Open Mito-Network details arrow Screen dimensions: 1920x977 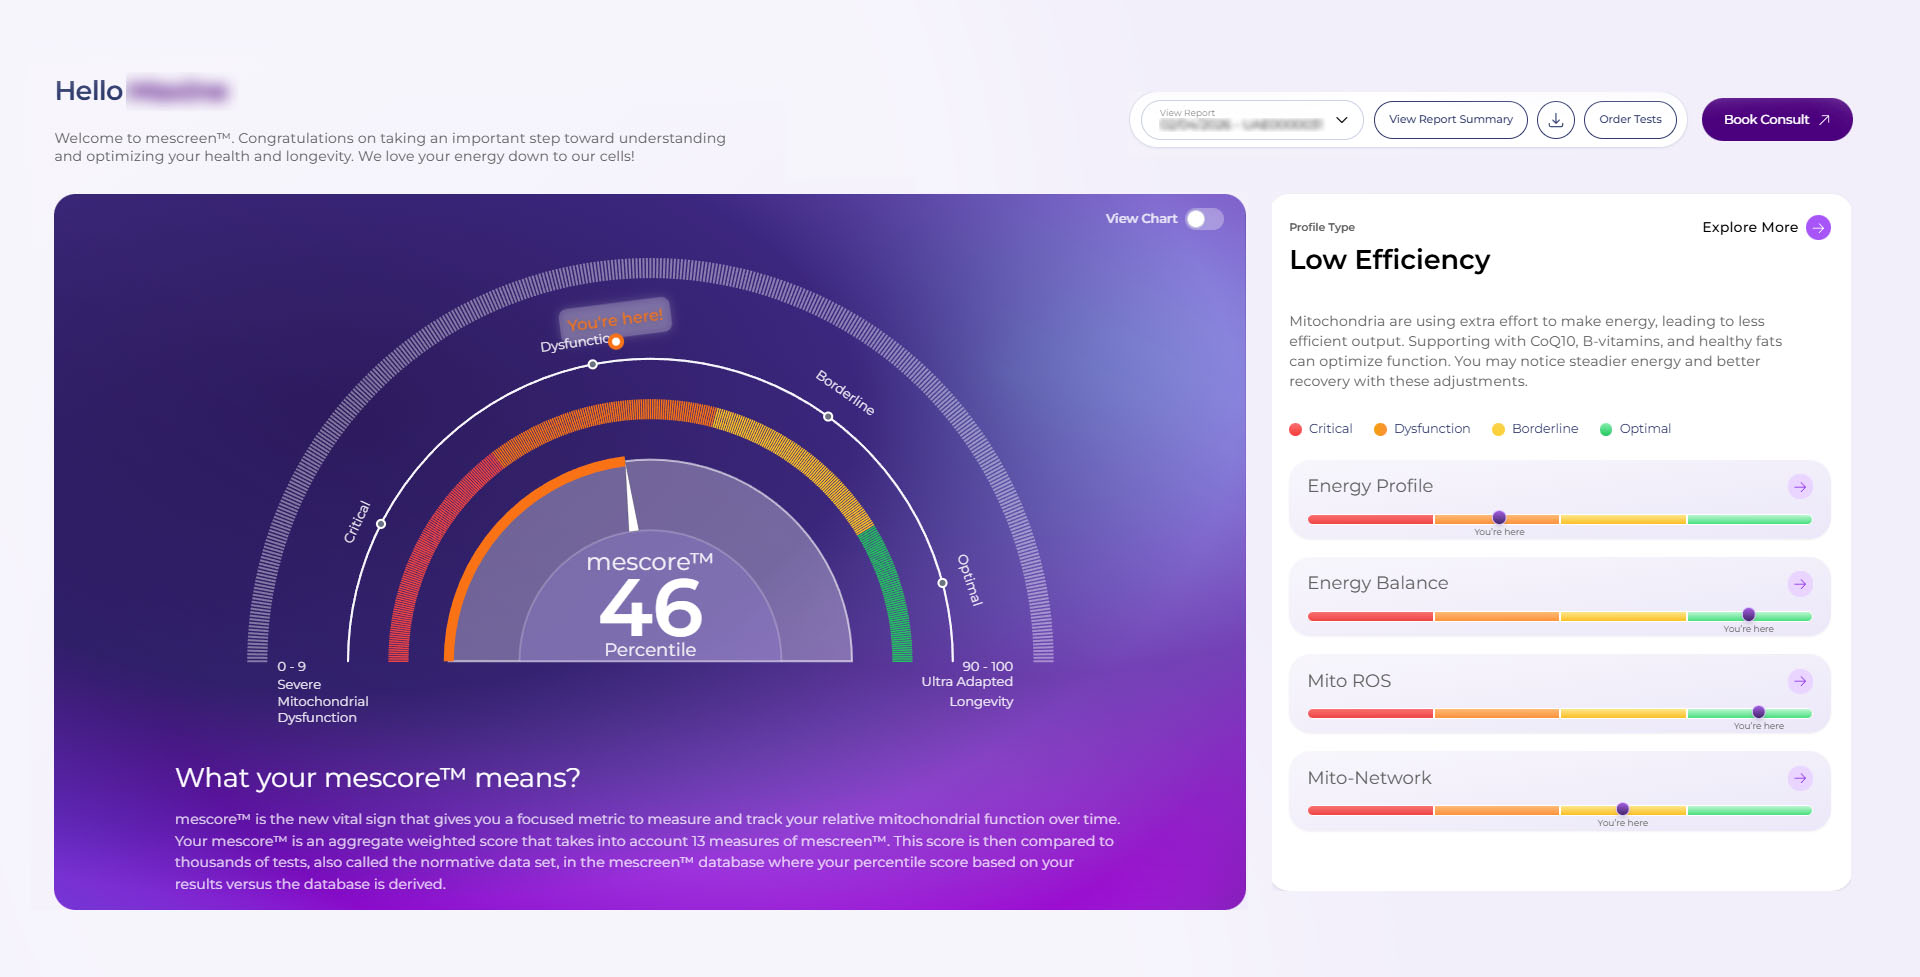click(x=1799, y=778)
